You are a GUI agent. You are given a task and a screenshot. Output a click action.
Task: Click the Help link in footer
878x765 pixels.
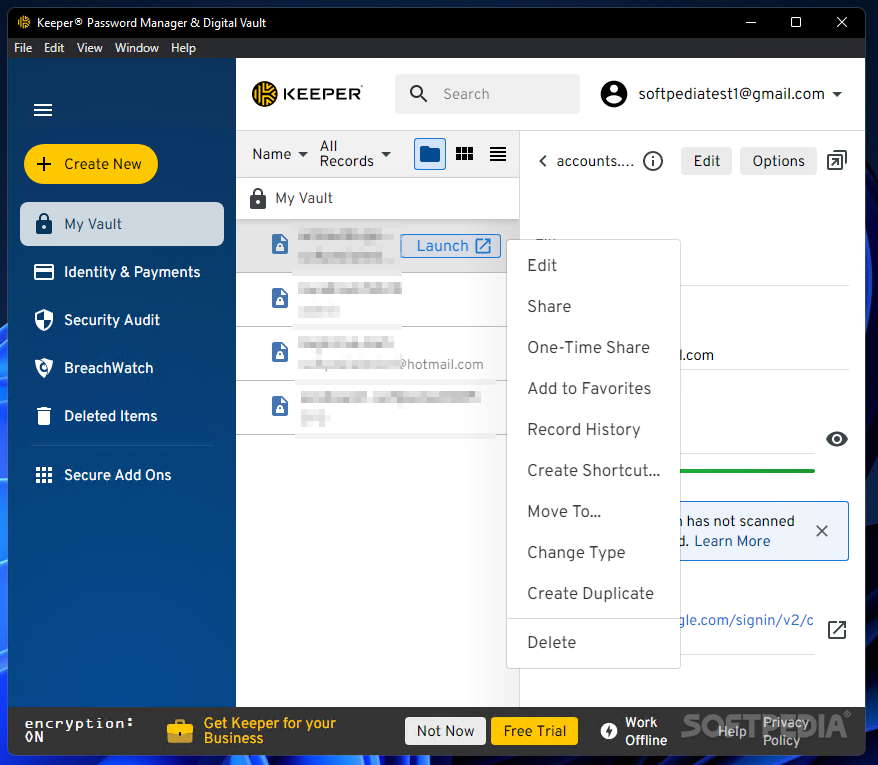pyautogui.click(x=732, y=731)
